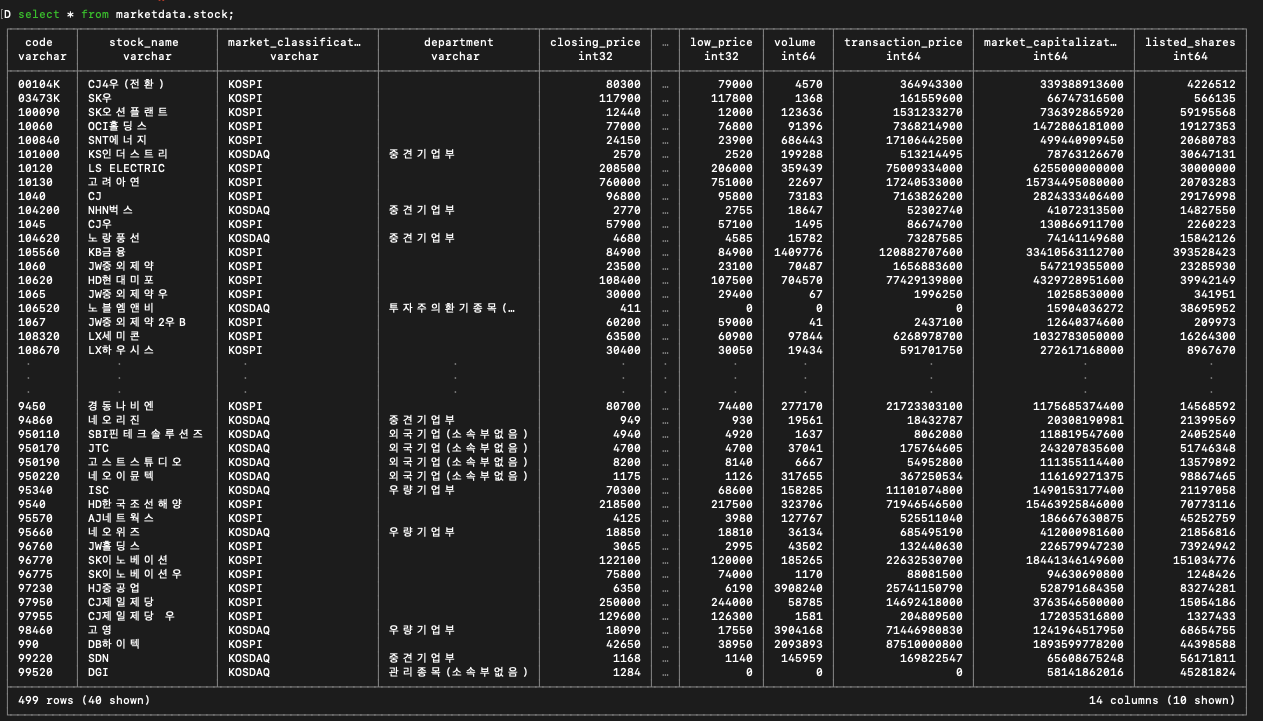Image resolution: width=1263 pixels, height=721 pixels.
Task: Click the 'transaction_price' column header
Action: [903, 42]
